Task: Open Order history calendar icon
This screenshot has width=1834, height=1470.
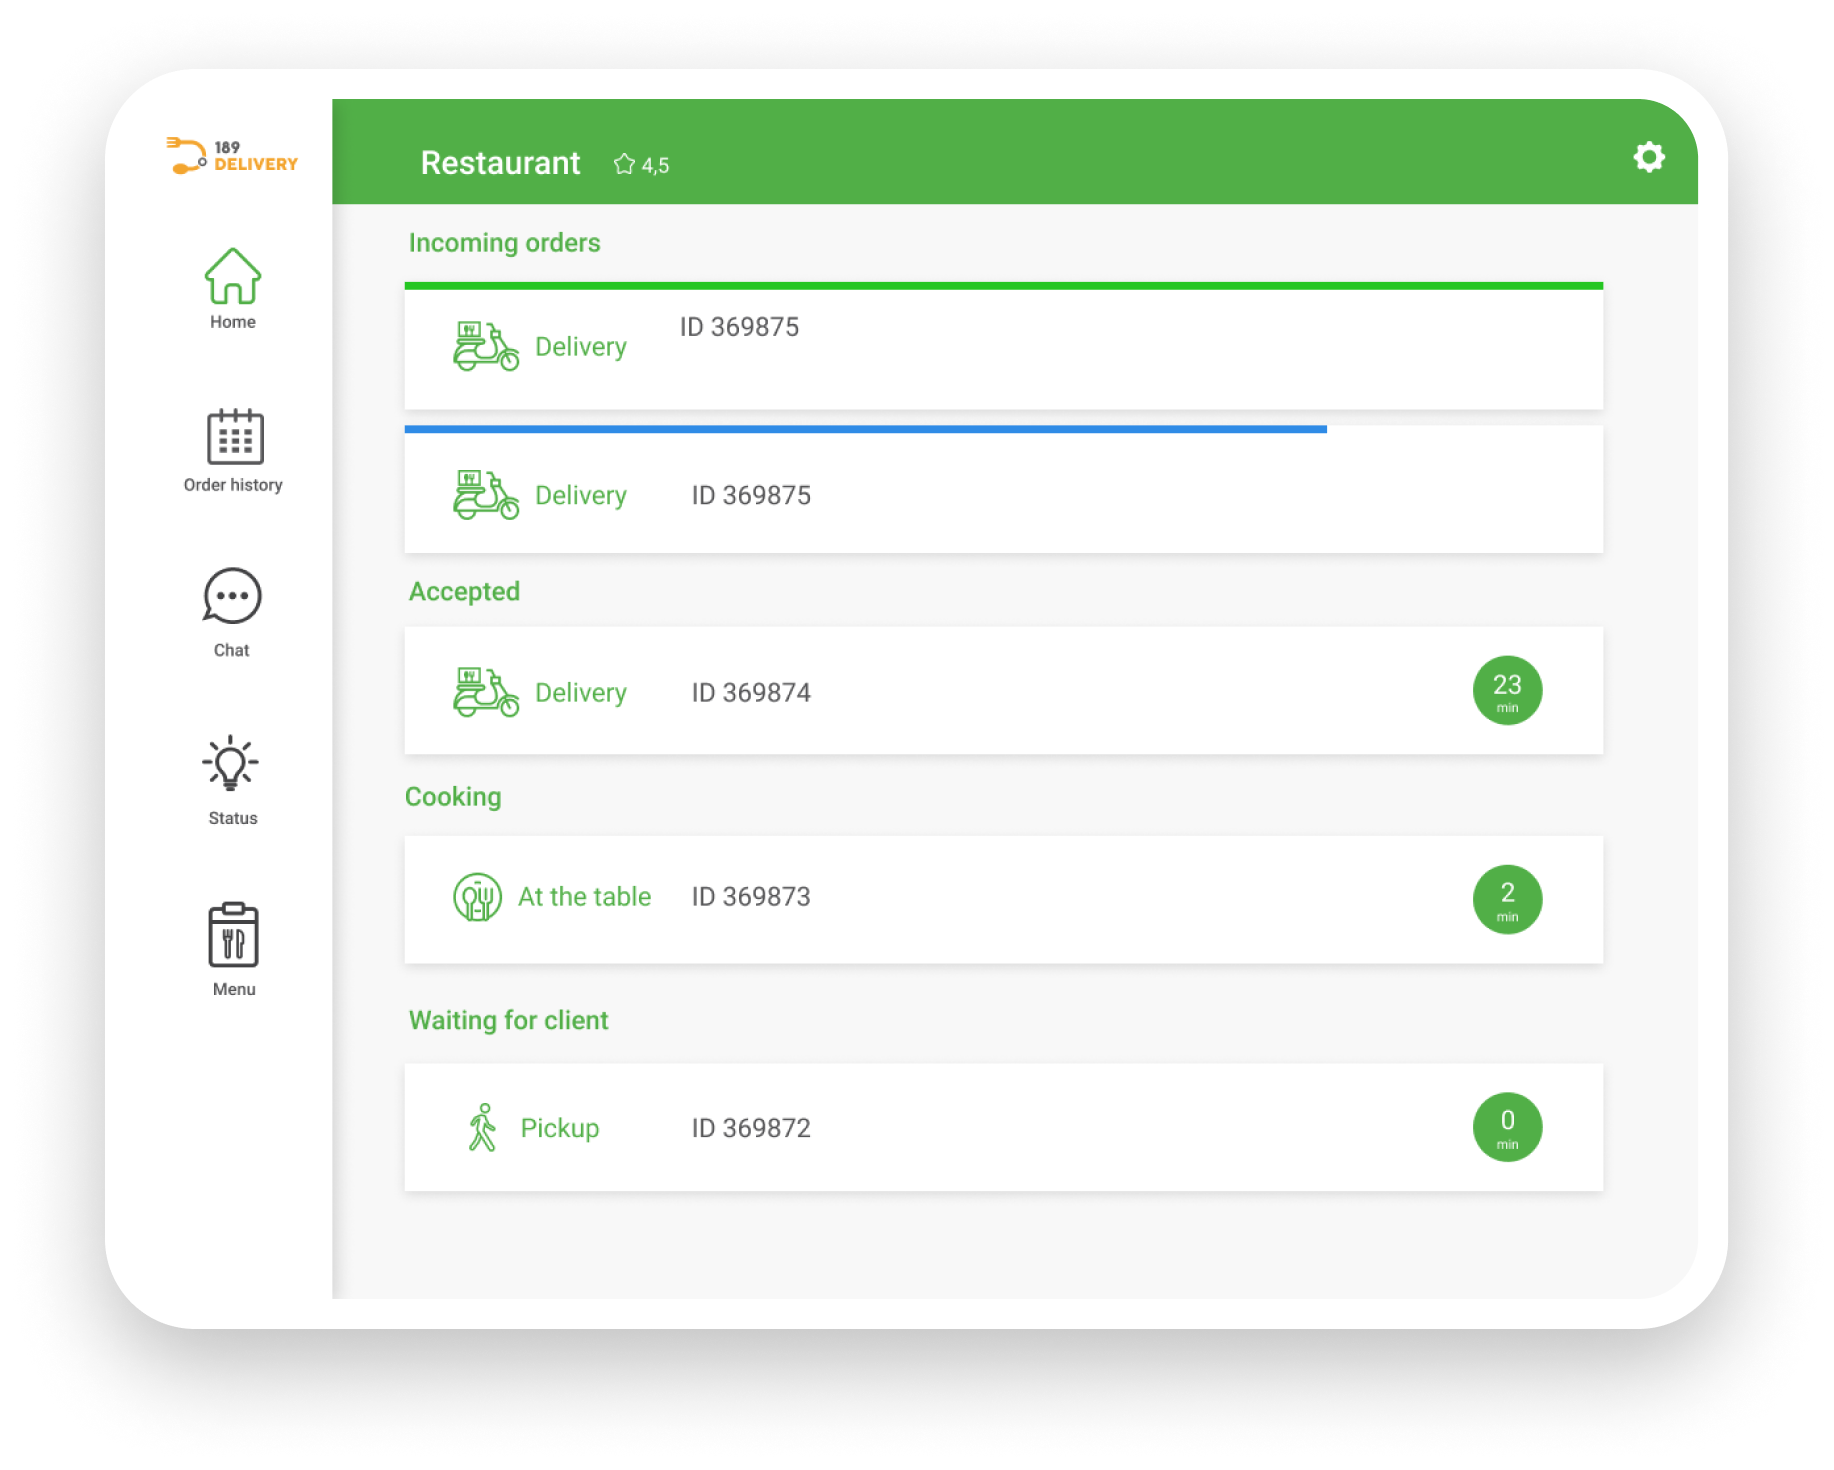Action: (x=235, y=437)
